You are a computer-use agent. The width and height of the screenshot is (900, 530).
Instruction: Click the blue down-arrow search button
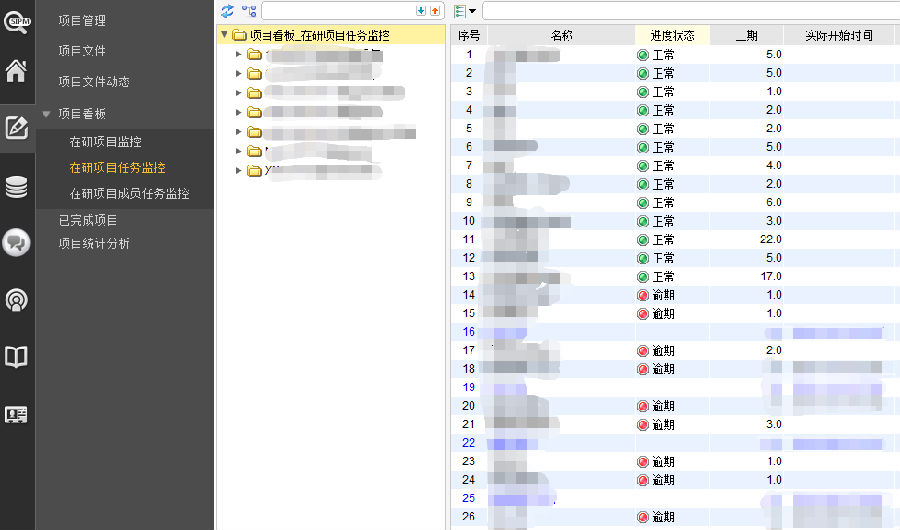[421, 10]
